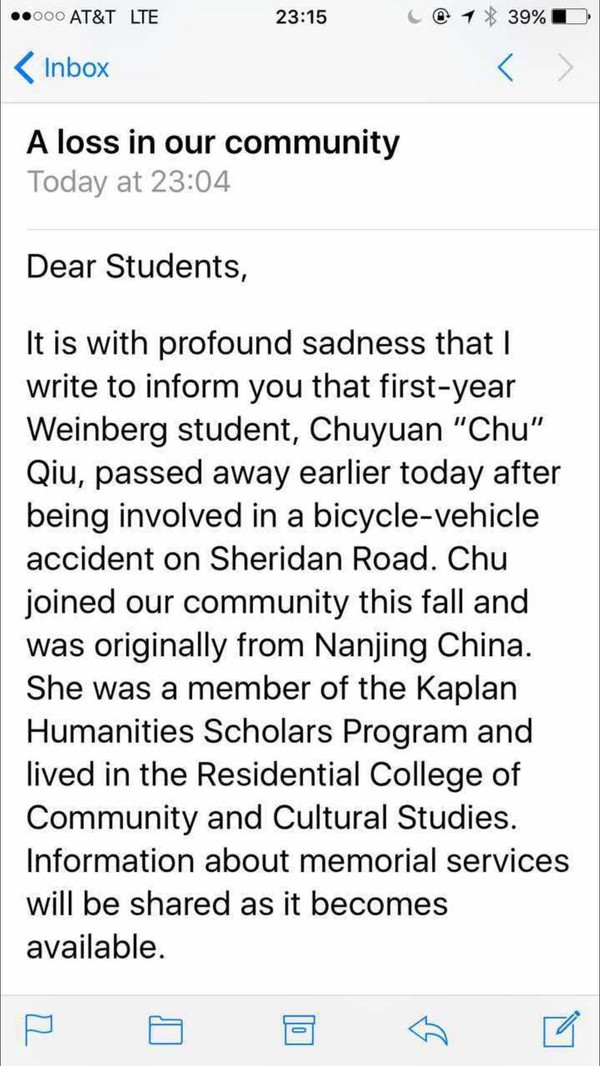Viewport: 600px width, 1066px height.
Task: Tap the subject 'A loss in our community'
Action: pos(213,143)
